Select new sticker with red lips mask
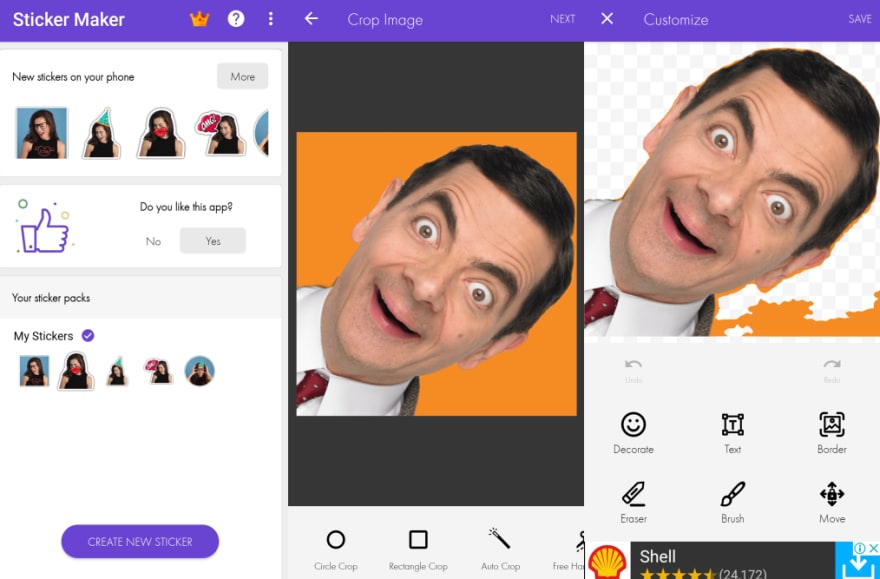Viewport: 880px width, 579px height. [x=161, y=133]
